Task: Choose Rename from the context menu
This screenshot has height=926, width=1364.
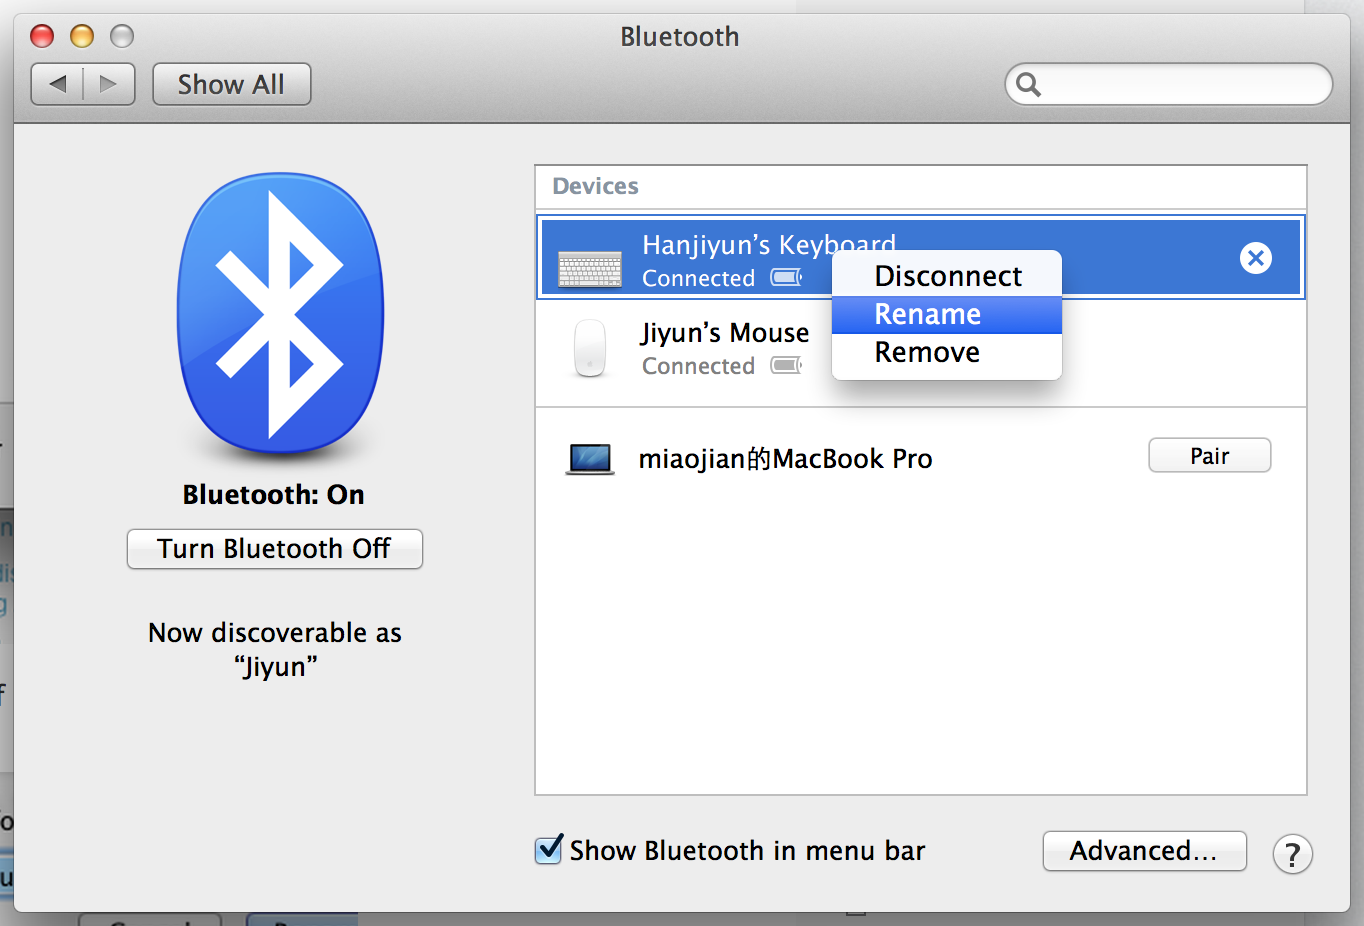Action: 947,314
